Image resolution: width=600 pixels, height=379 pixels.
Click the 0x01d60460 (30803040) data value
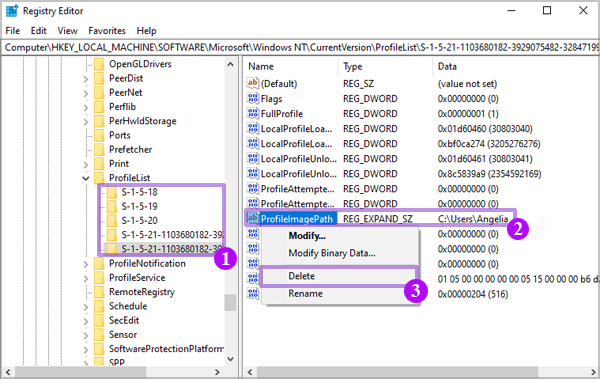coord(485,129)
